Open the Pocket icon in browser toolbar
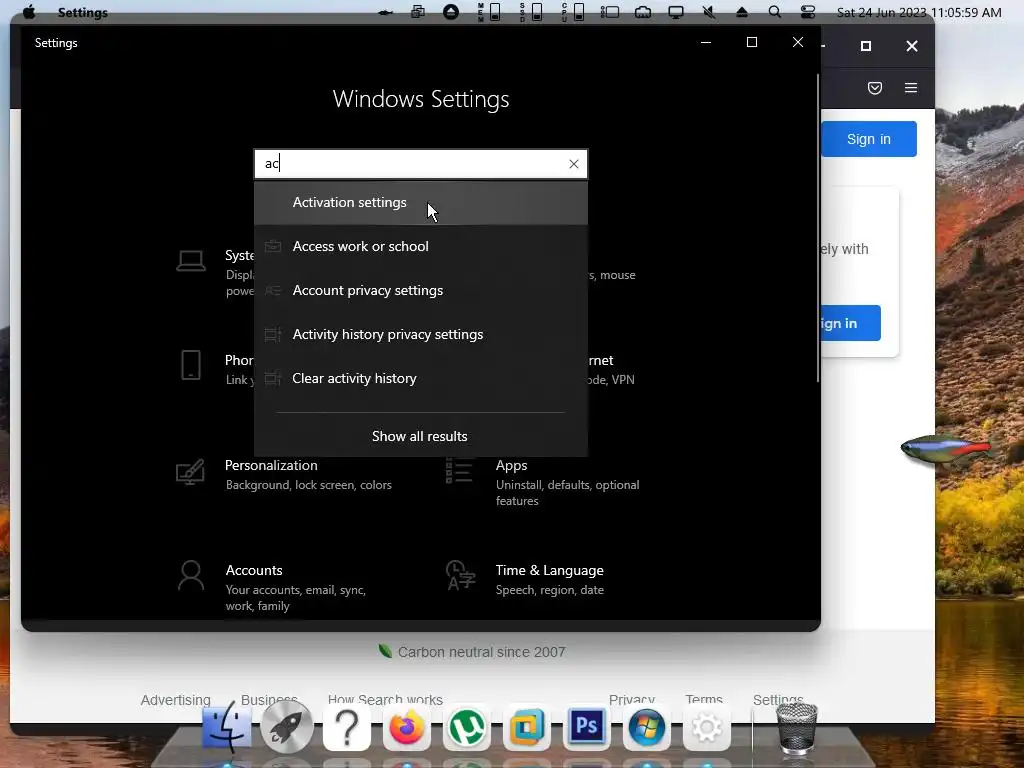The width and height of the screenshot is (1024, 768). (x=875, y=88)
